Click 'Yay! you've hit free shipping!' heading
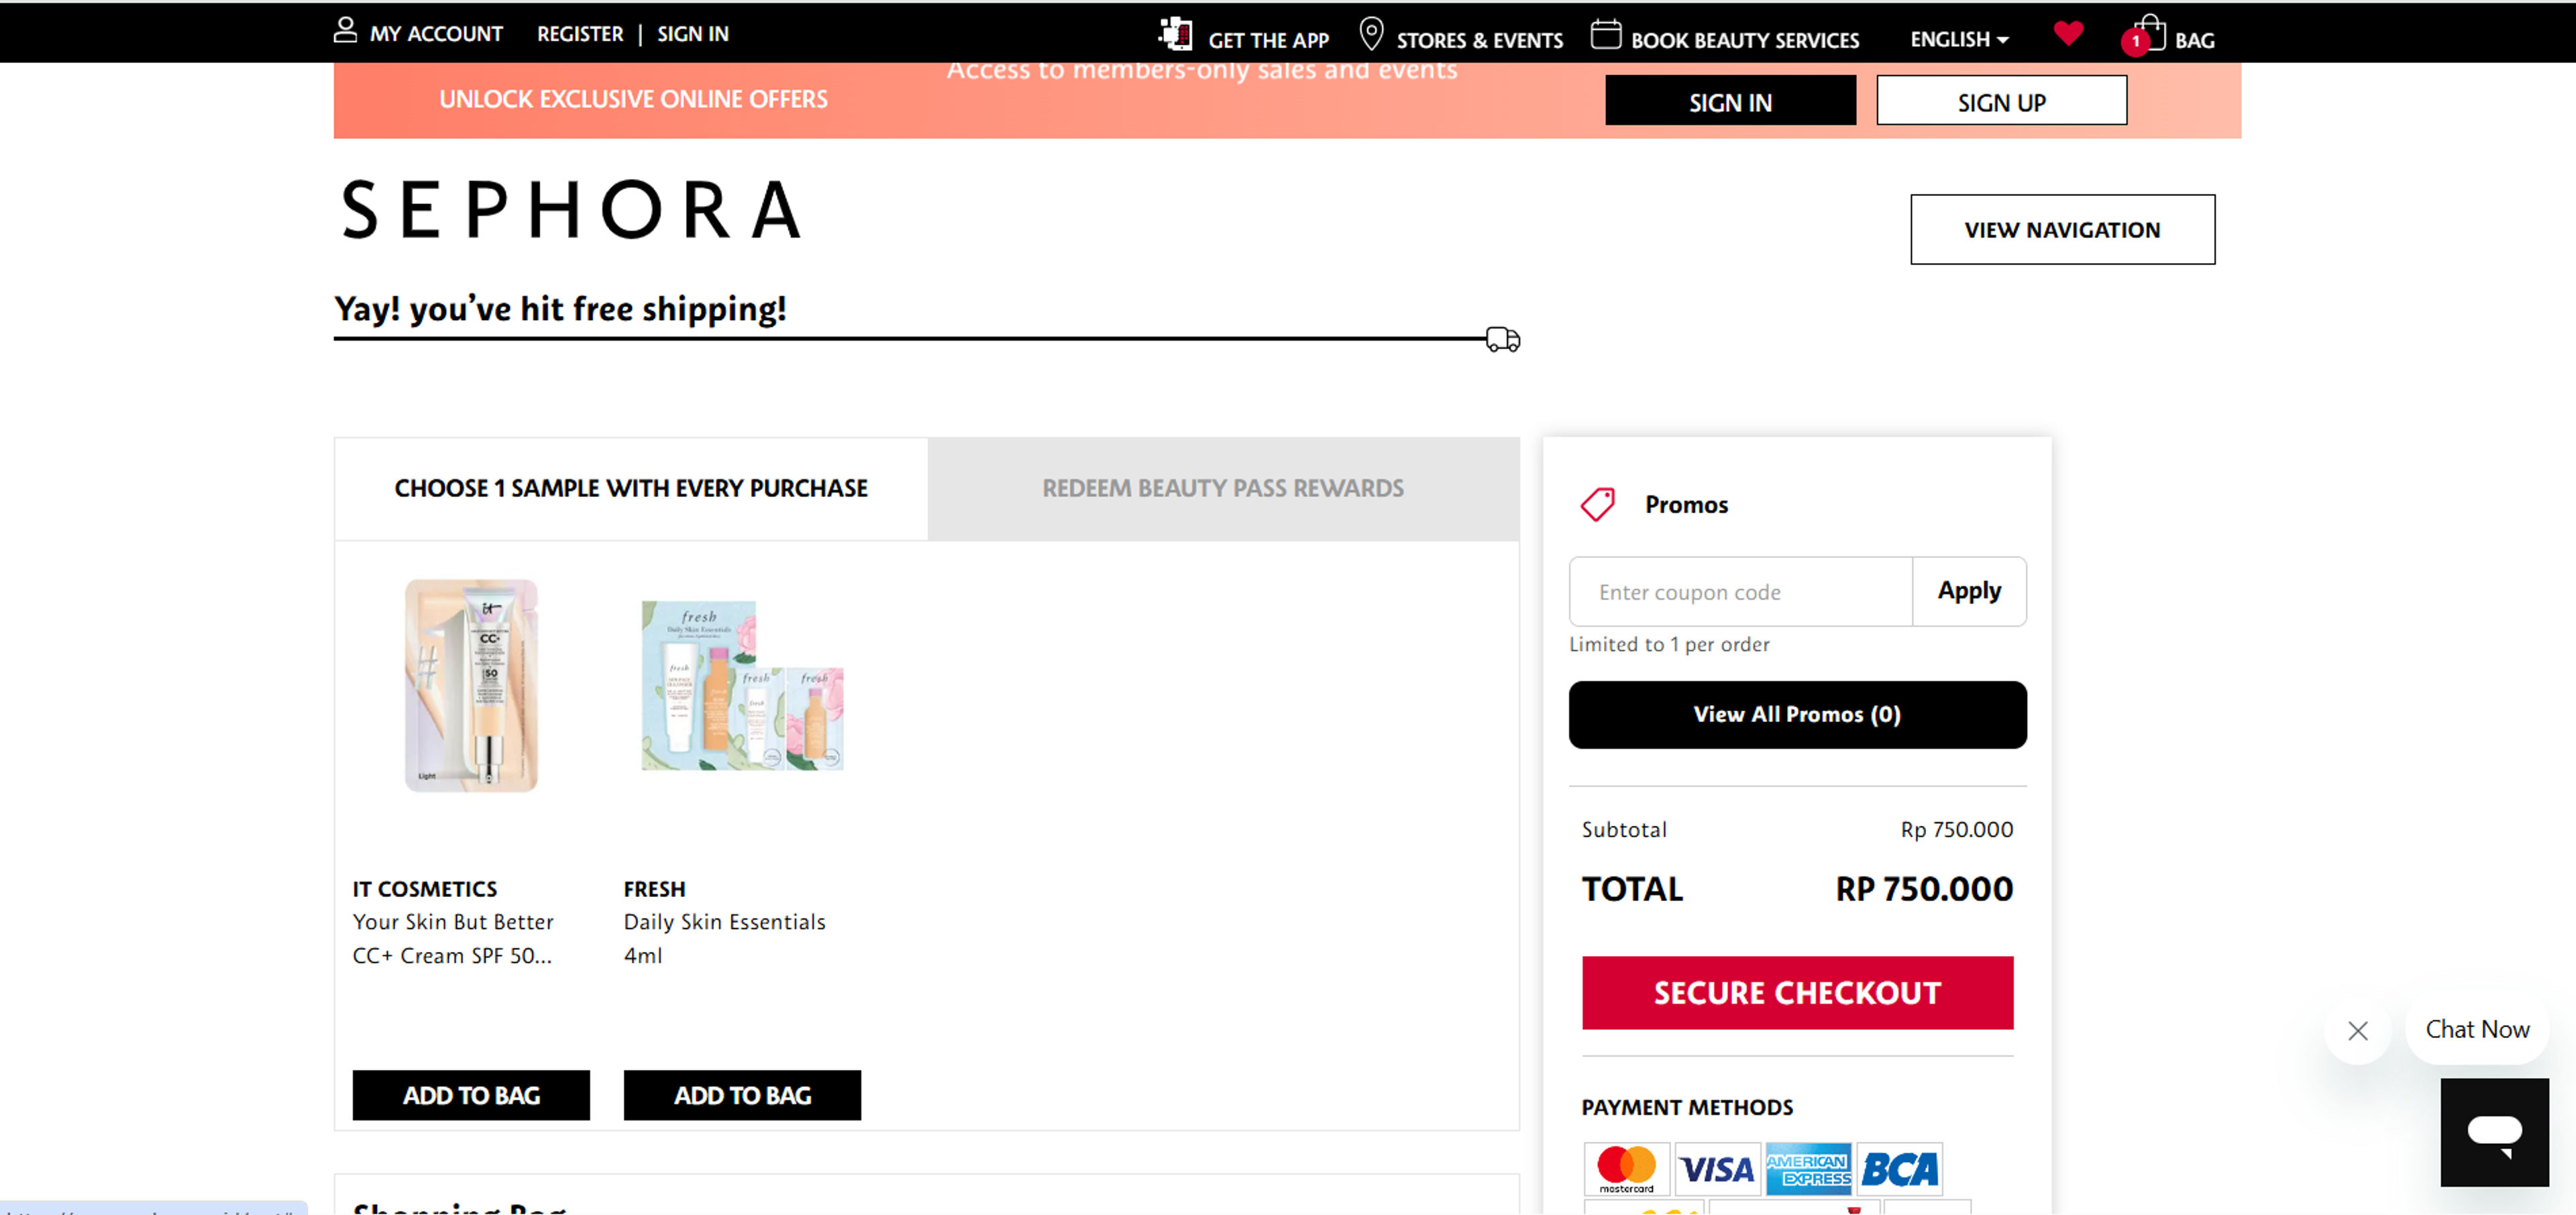The image size is (2576, 1215). click(560, 309)
